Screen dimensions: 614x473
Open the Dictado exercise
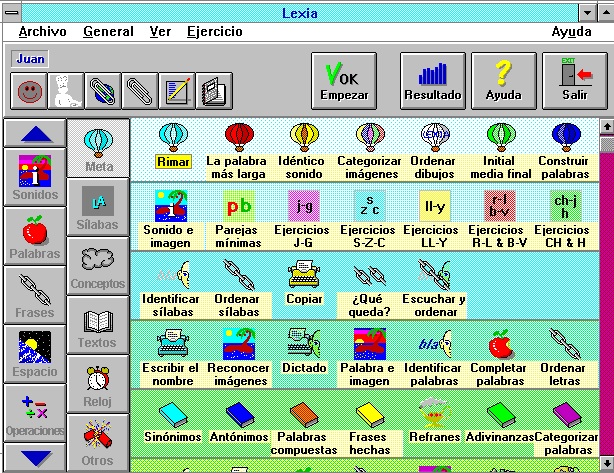click(x=304, y=352)
